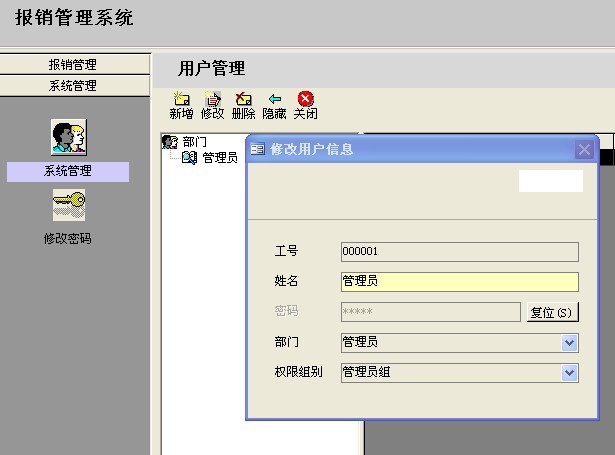Click the 修改用户信息 dialog title icon
615x455 pixels.
257,149
